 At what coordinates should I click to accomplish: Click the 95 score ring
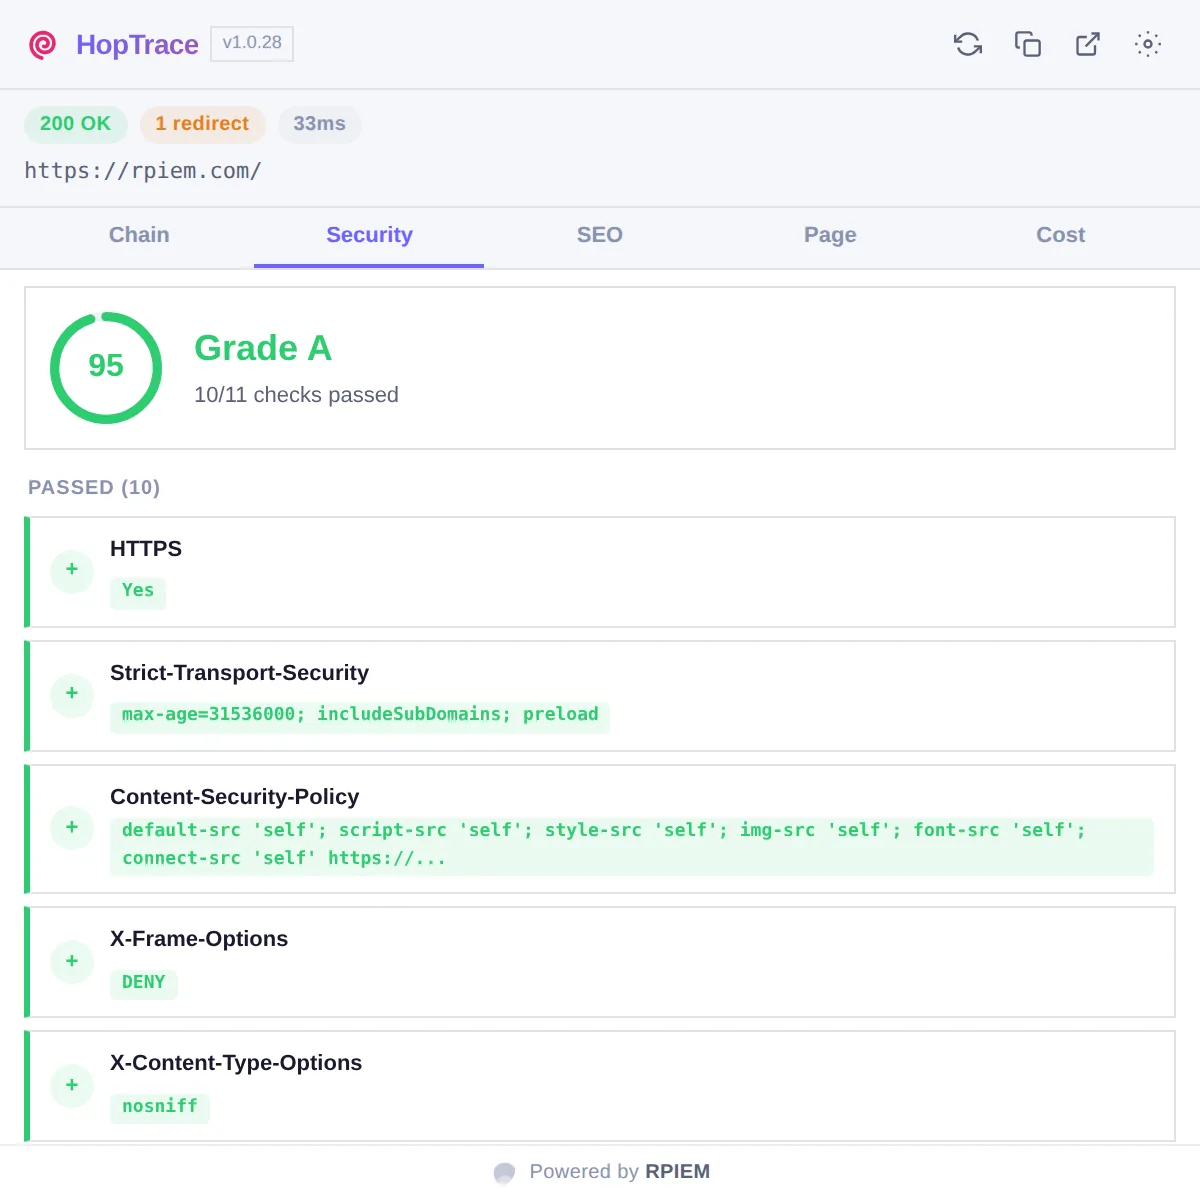tap(106, 368)
